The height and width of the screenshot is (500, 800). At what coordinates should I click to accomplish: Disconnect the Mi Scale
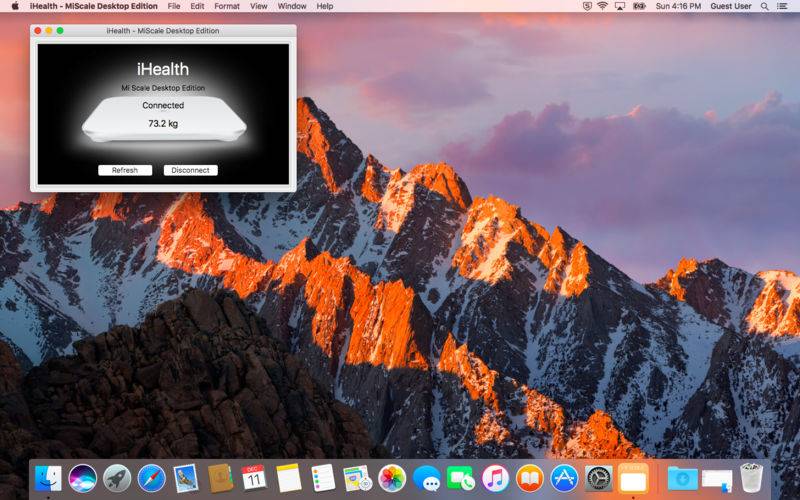190,170
